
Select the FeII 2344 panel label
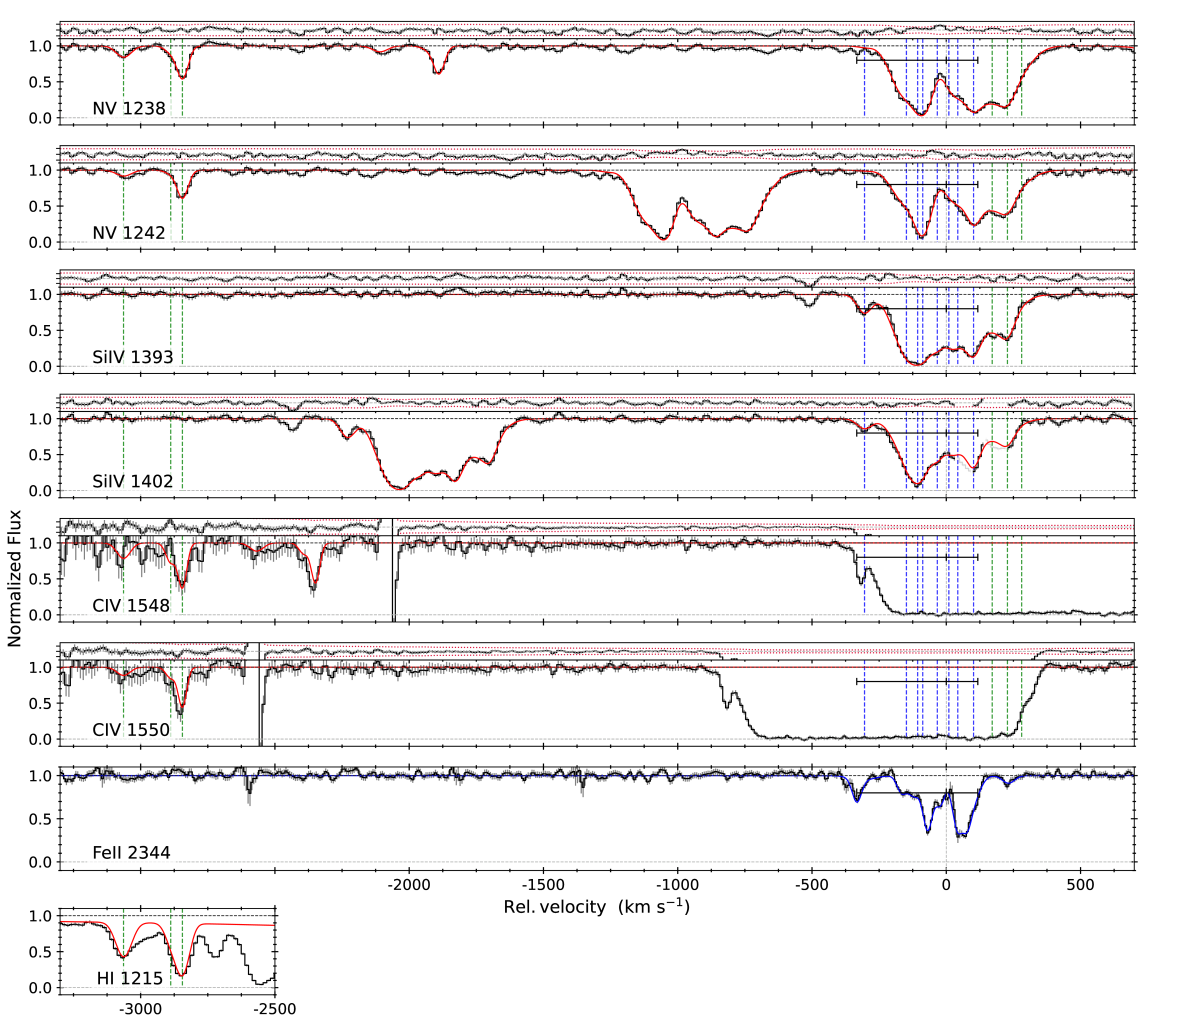[x=131, y=853]
